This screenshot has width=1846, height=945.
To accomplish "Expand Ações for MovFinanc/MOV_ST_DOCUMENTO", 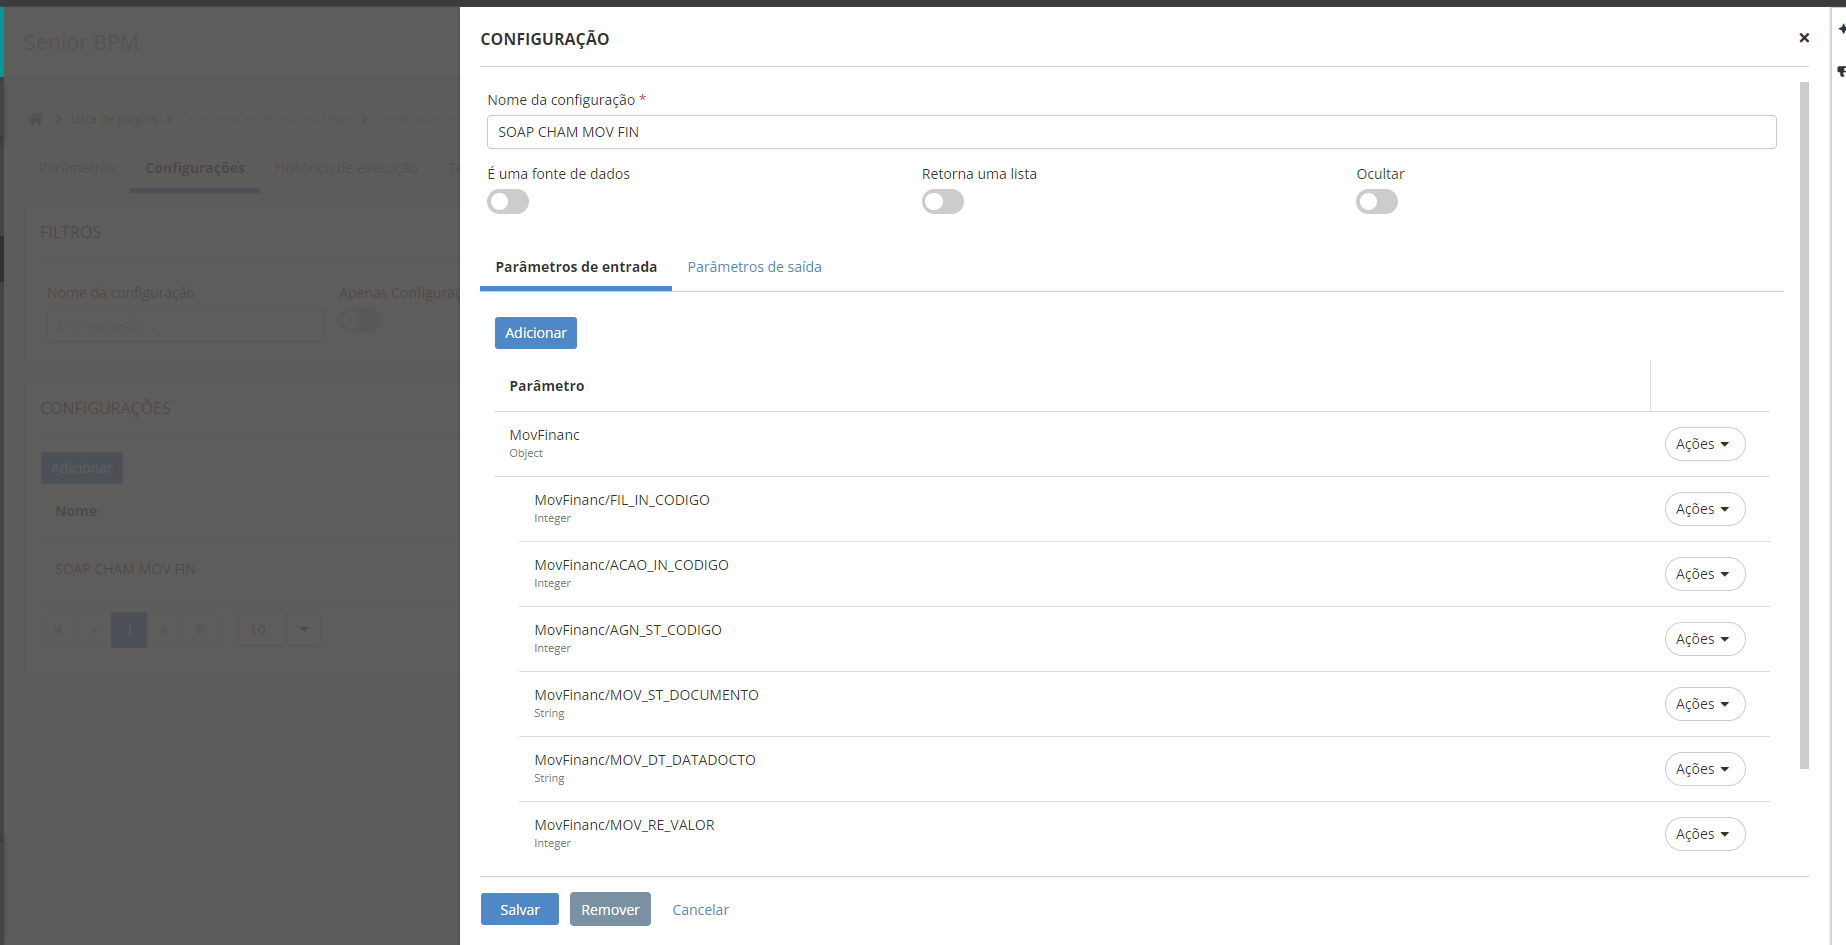I will pyautogui.click(x=1704, y=704).
